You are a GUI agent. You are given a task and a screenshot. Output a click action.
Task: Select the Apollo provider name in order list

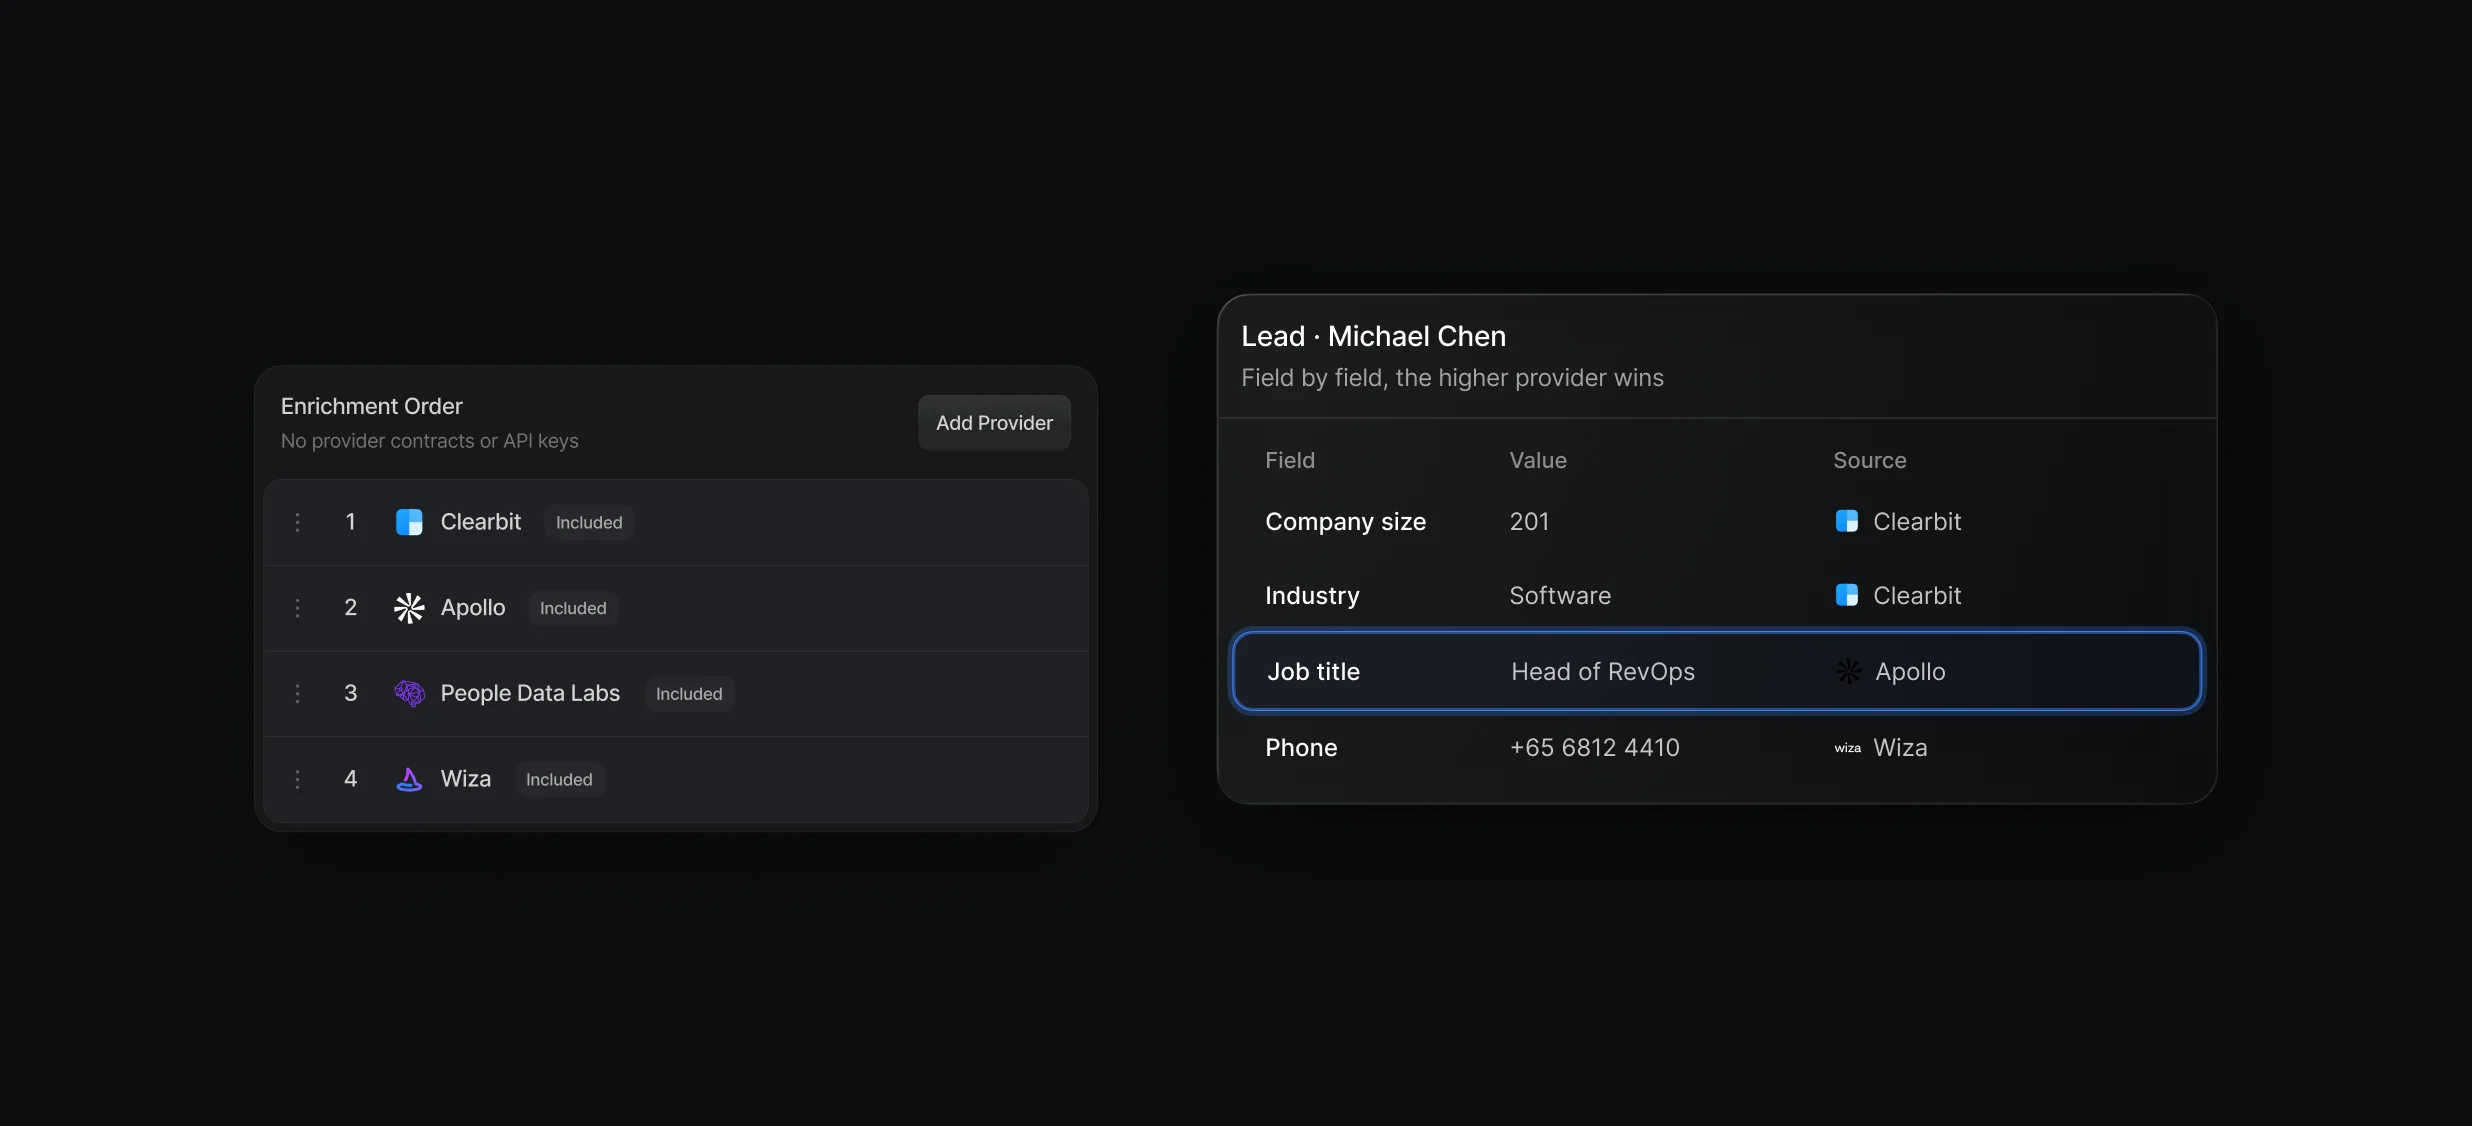(473, 608)
